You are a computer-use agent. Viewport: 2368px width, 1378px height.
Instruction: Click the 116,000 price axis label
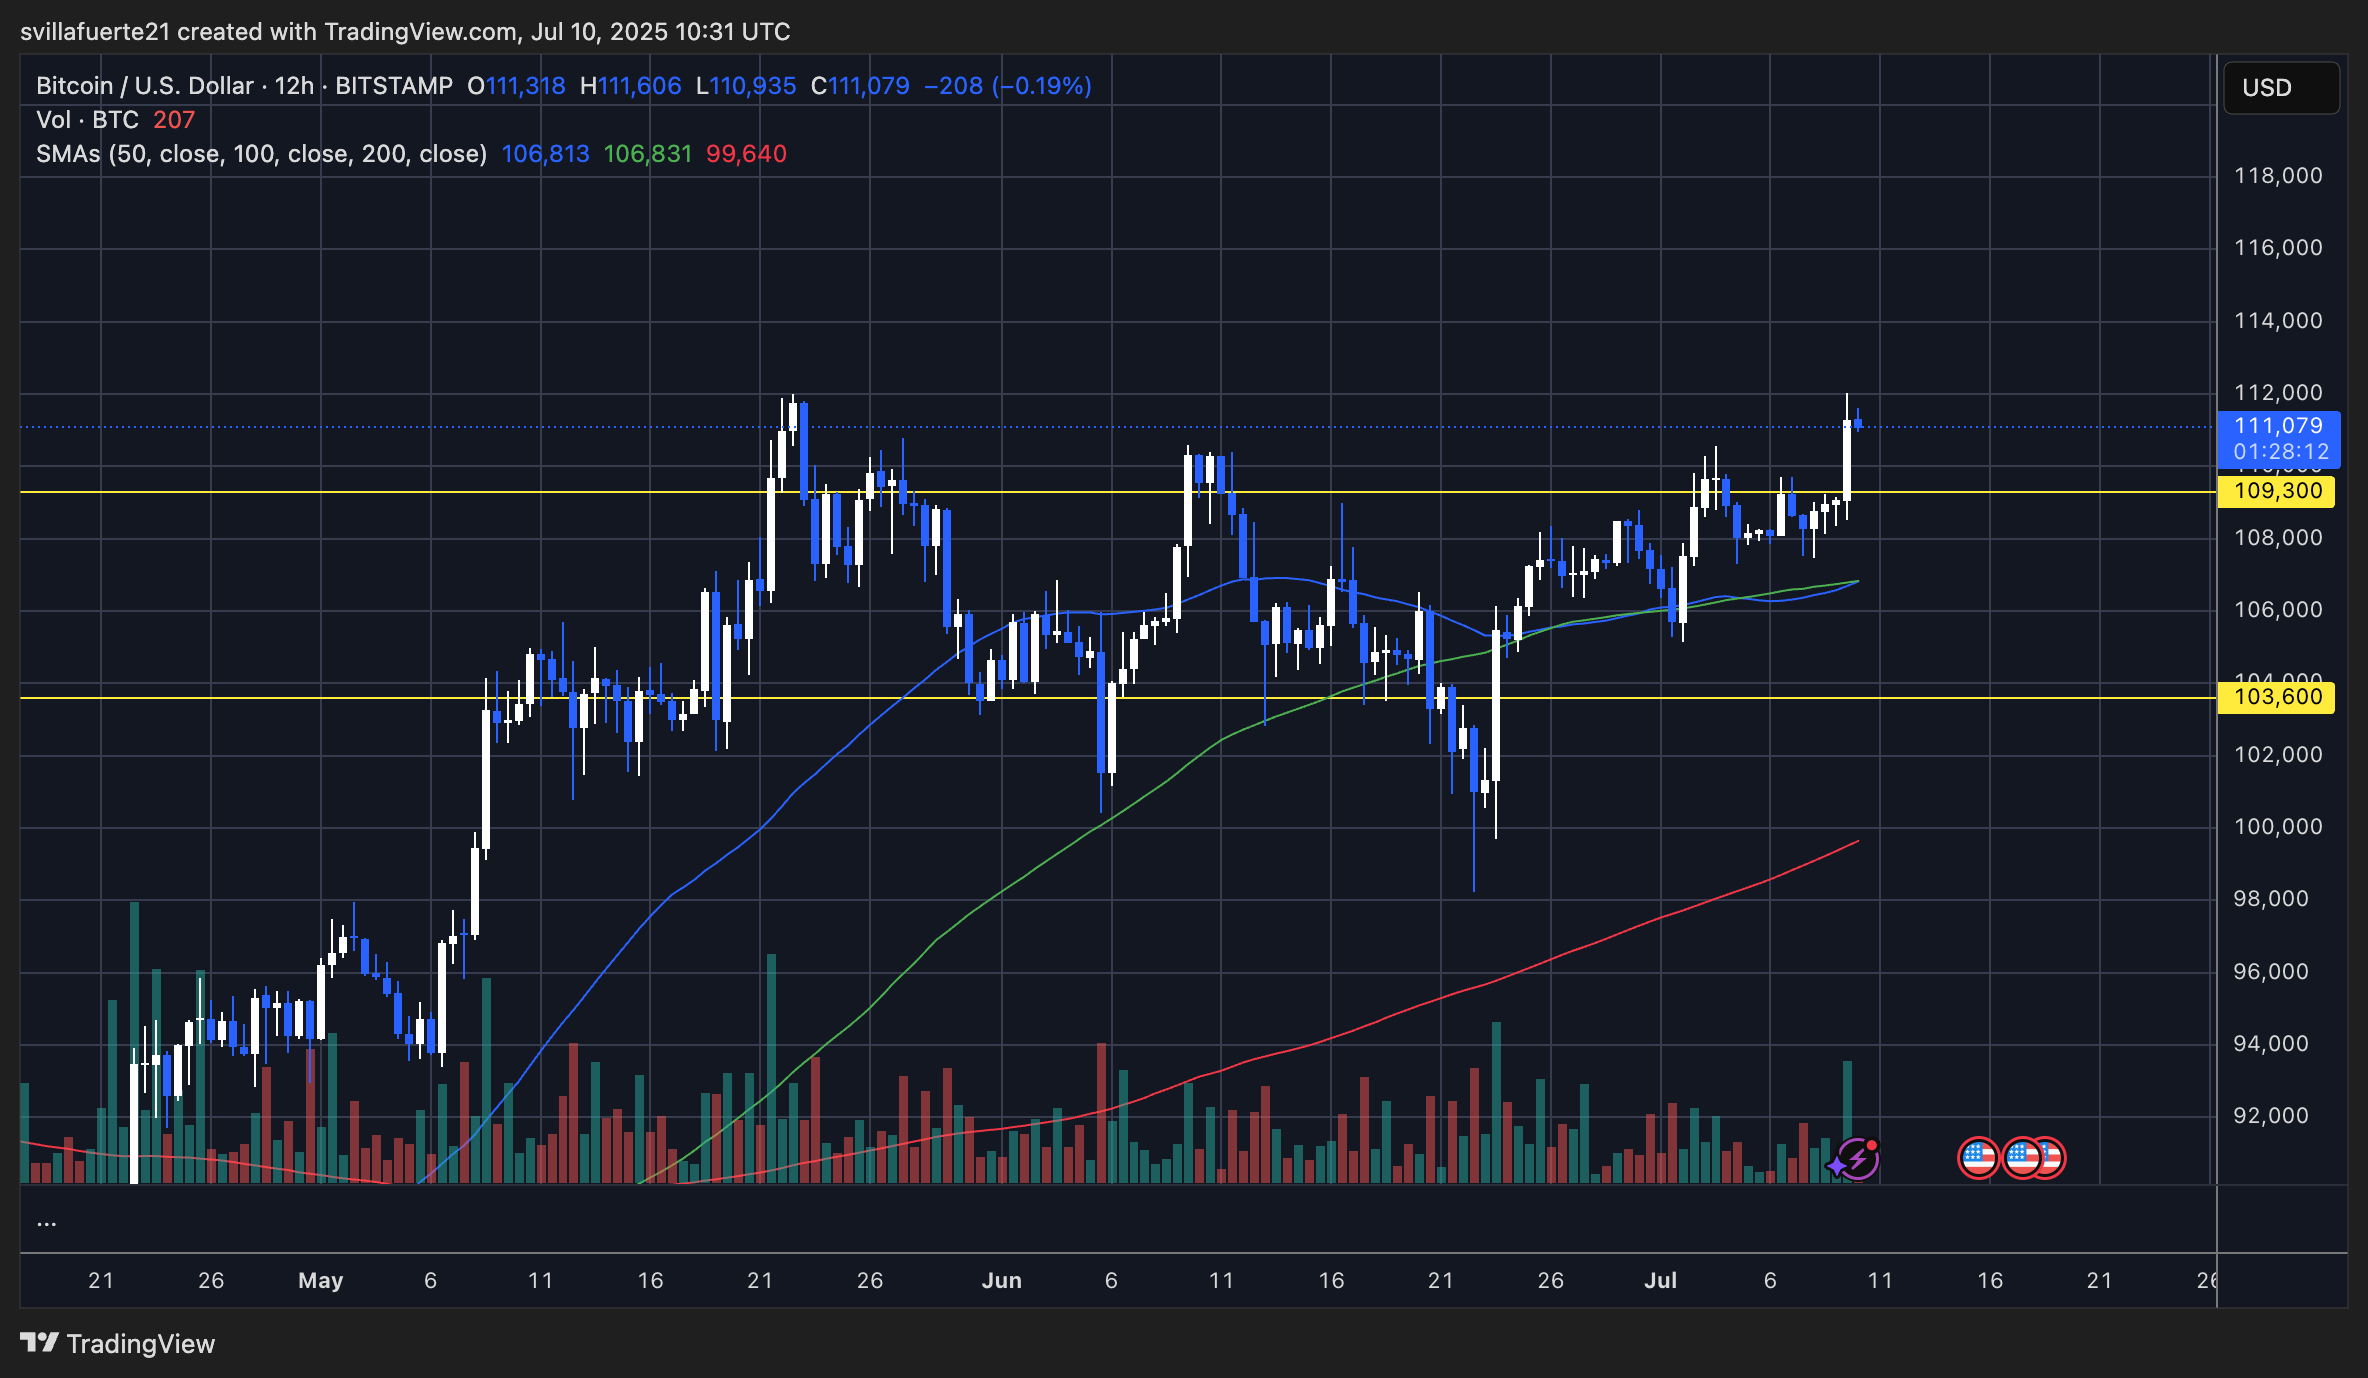point(2278,248)
